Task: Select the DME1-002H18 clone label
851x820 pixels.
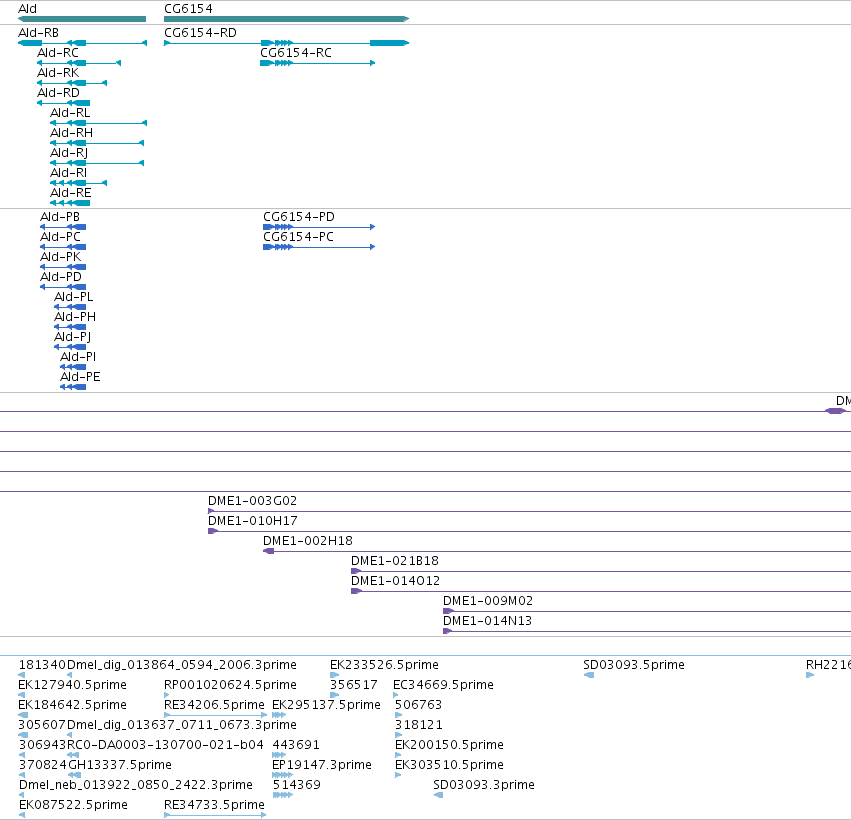Action: 308,541
